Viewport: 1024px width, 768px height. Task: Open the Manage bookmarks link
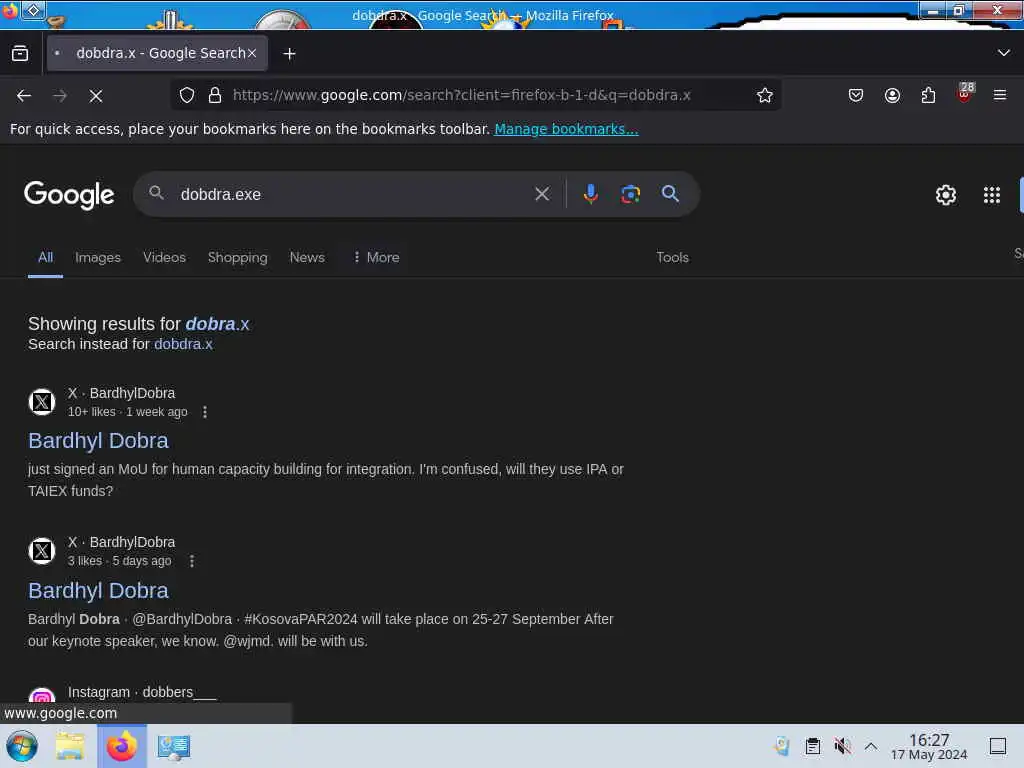566,129
